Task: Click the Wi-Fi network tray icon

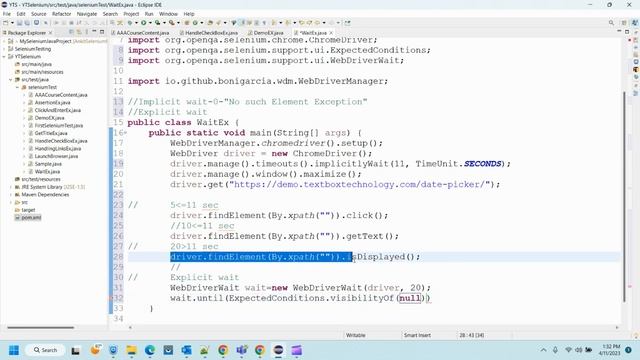Action: click(568, 350)
